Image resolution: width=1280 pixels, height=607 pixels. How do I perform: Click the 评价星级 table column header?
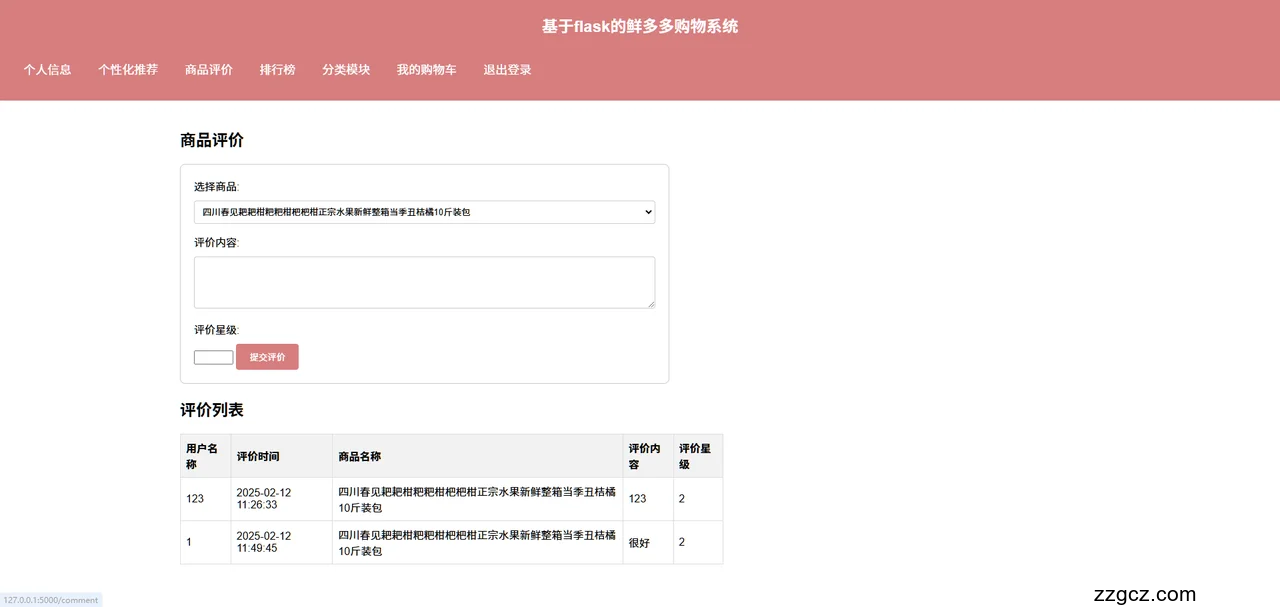pos(697,456)
